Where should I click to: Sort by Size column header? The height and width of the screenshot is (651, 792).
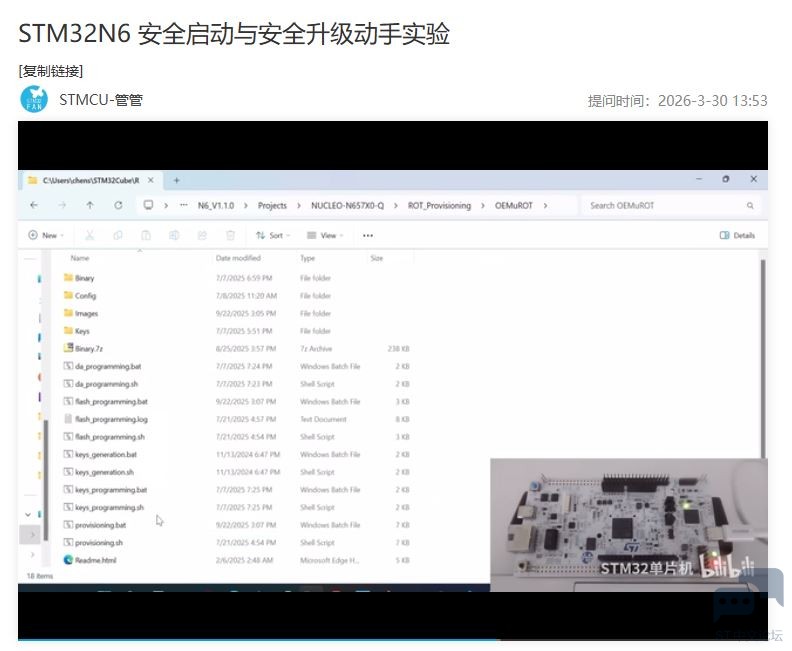pos(377,258)
